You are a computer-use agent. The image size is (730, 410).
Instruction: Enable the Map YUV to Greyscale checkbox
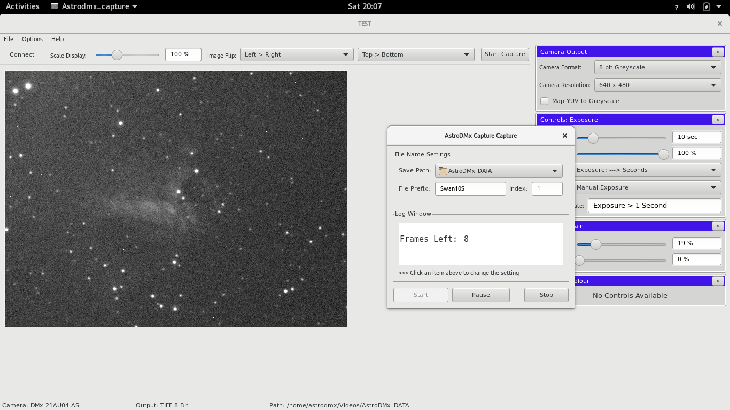tap(544, 100)
